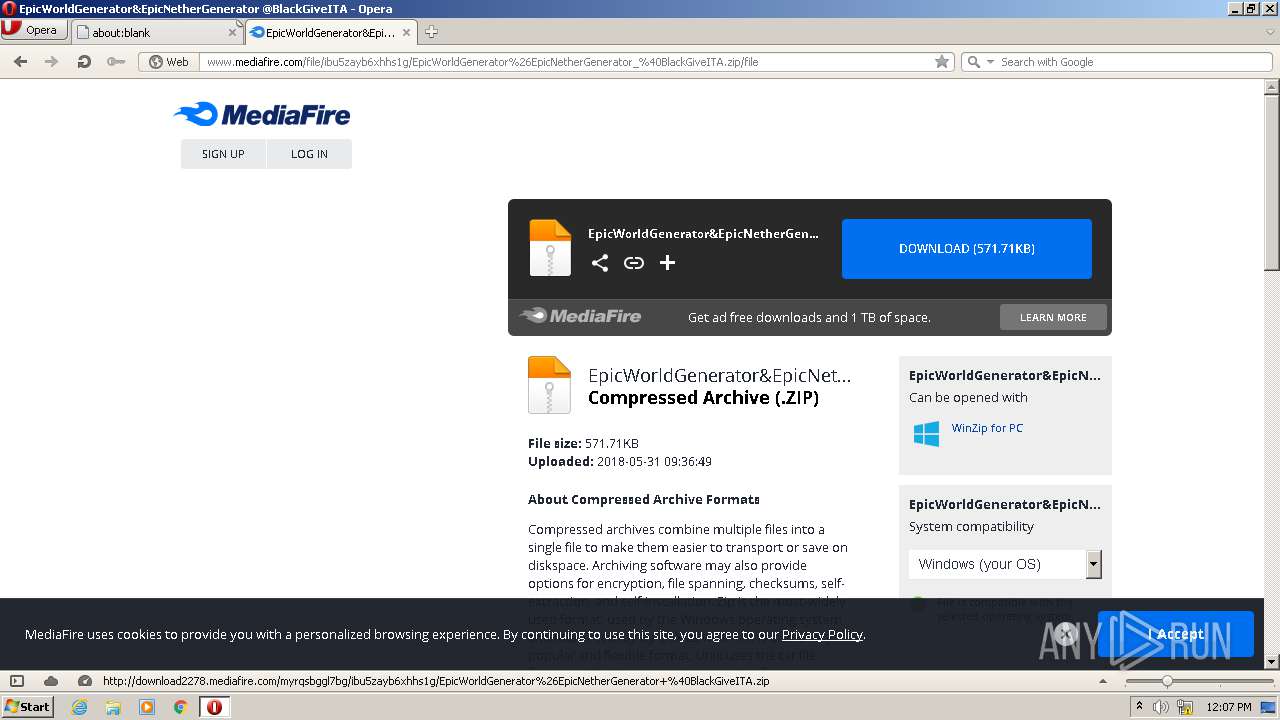Image resolution: width=1280 pixels, height=720 pixels.
Task: Click the File size: 571.71KB text
Action: tap(583, 443)
